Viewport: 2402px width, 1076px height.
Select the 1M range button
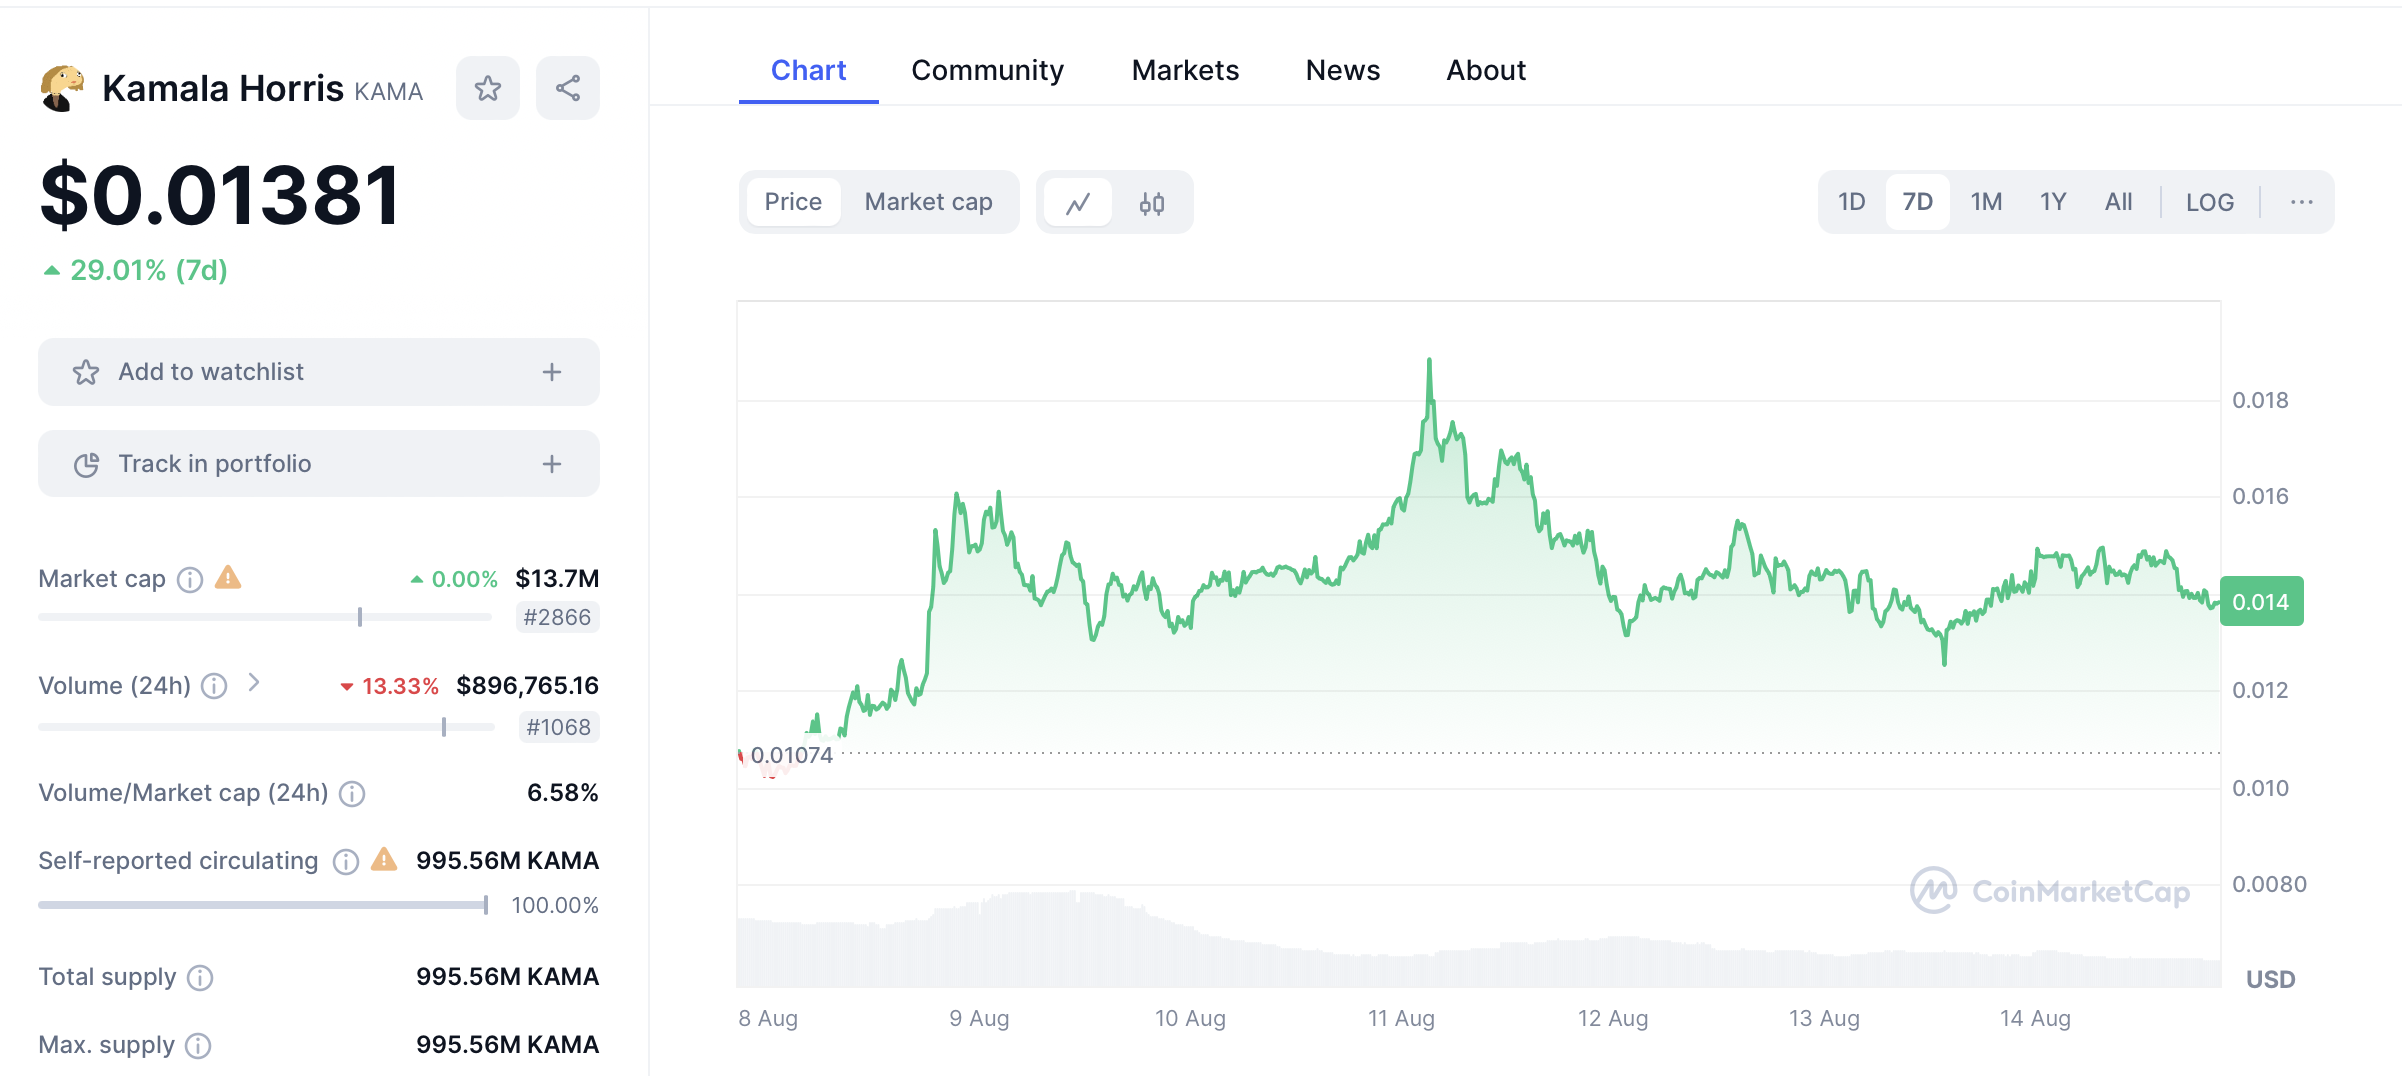pyautogui.click(x=1986, y=202)
